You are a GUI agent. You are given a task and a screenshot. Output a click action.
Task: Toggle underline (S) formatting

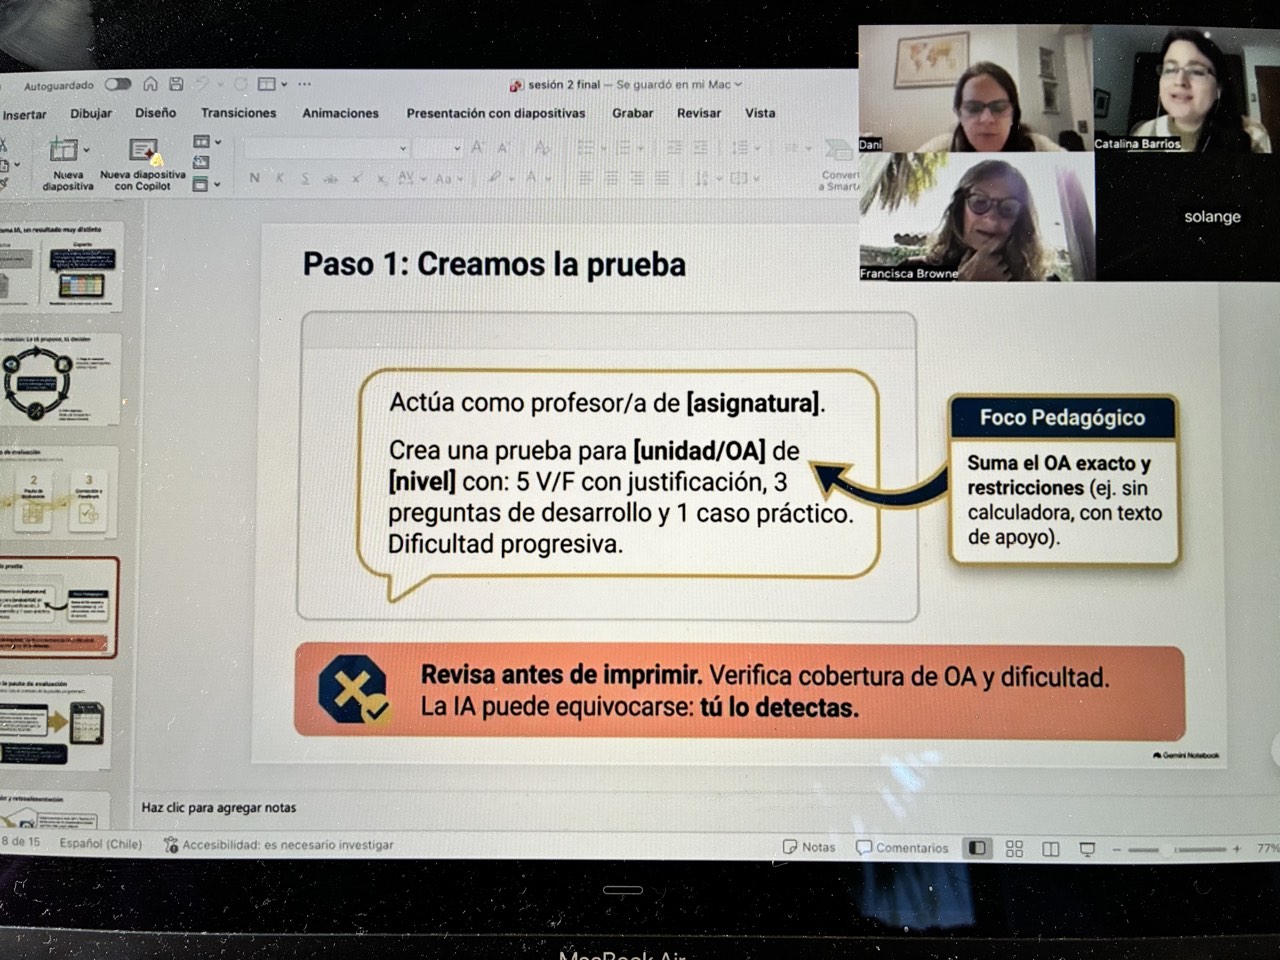[305, 178]
